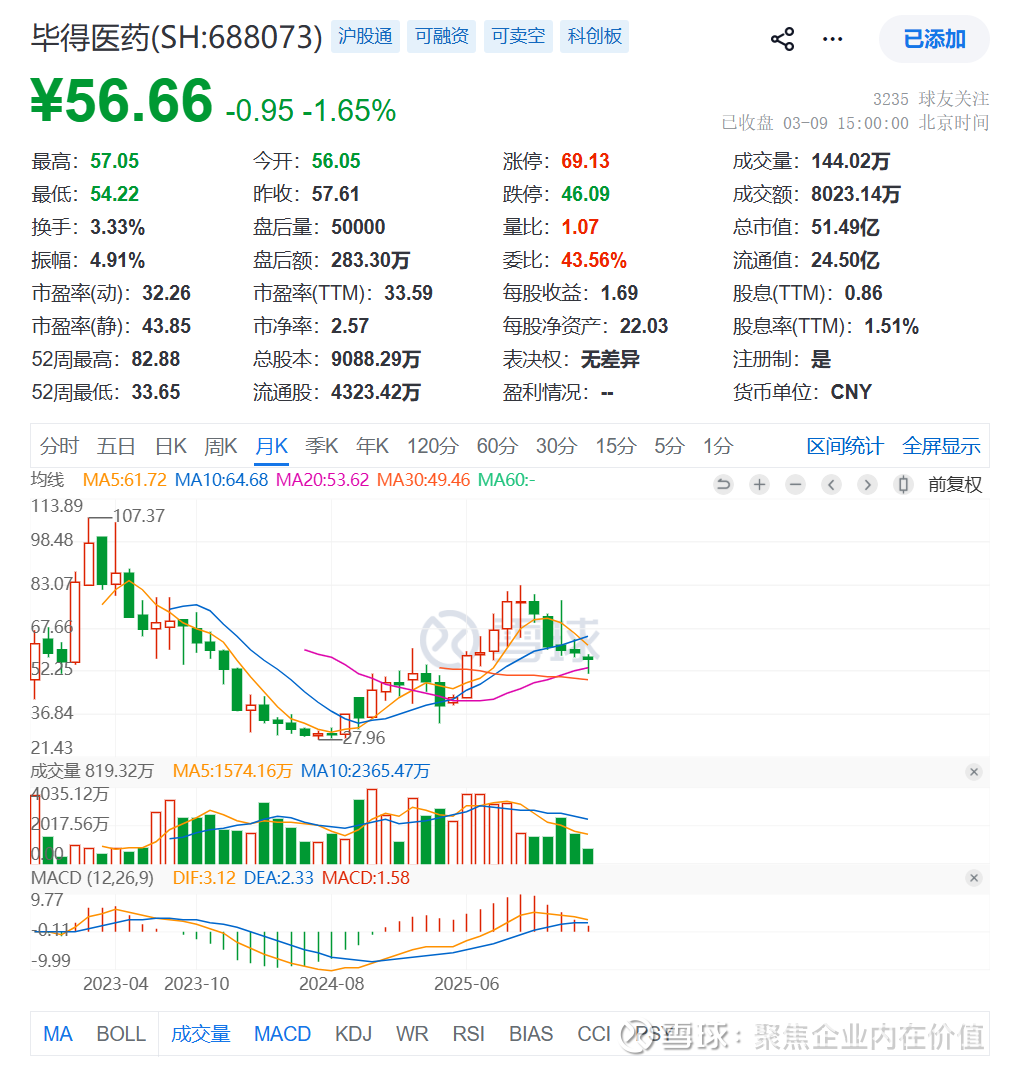
Task: Zoom out the chart with minus icon
Action: [795, 484]
